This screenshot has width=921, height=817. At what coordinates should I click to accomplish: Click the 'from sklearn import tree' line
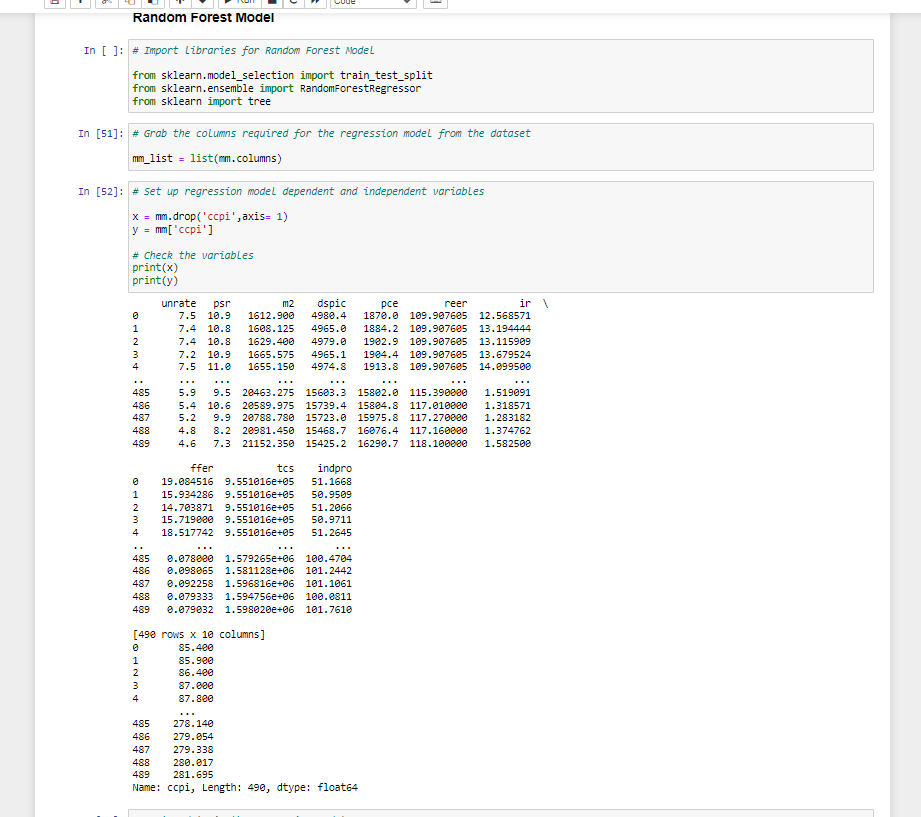201,102
